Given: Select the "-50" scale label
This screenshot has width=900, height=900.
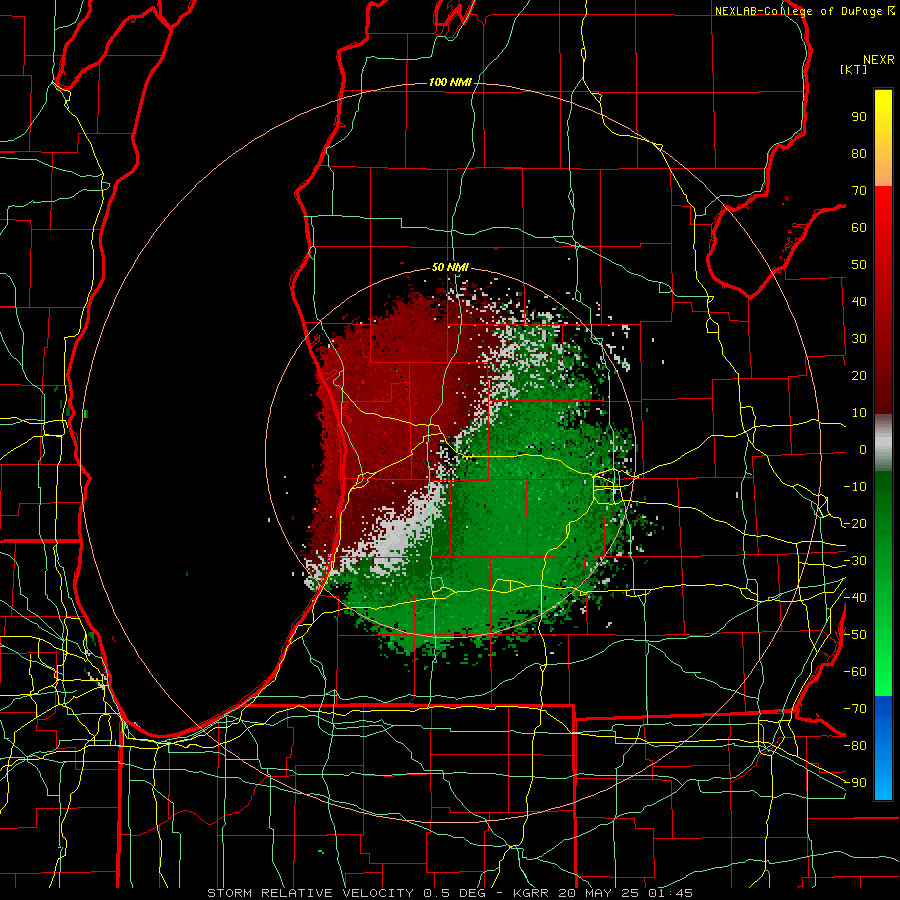Looking at the screenshot, I should point(855,635).
